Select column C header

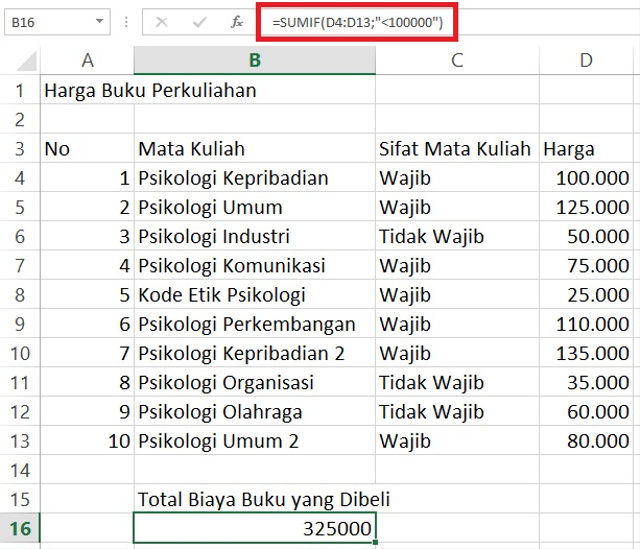pyautogui.click(x=457, y=60)
